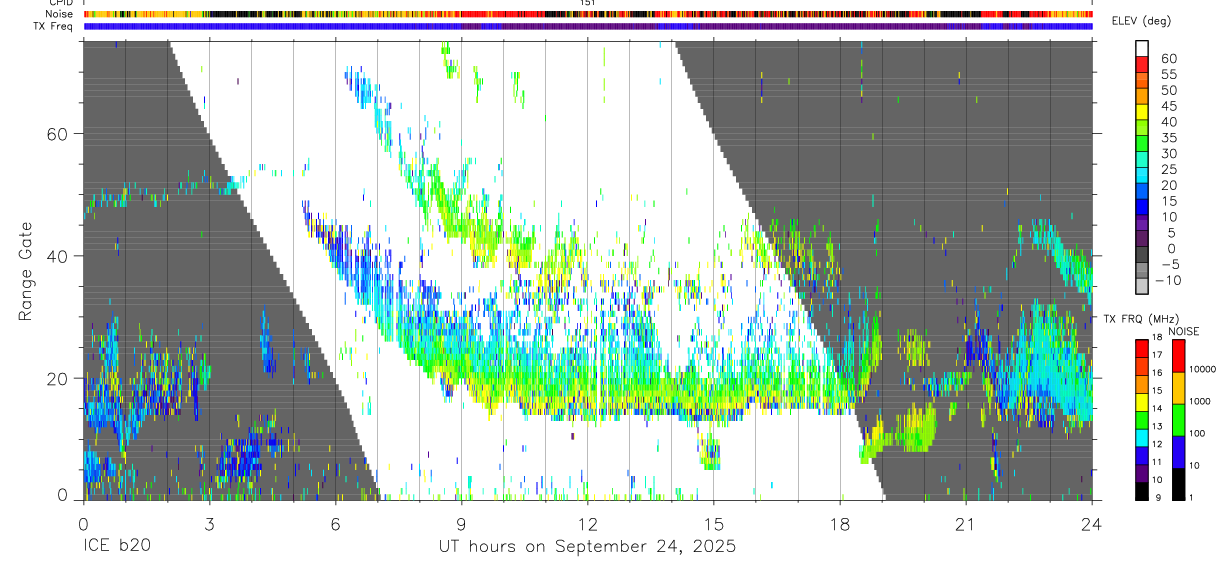The width and height of the screenshot is (1228, 567).
Task: Click the 25 label on the ELEV scale
Action: click(1167, 170)
